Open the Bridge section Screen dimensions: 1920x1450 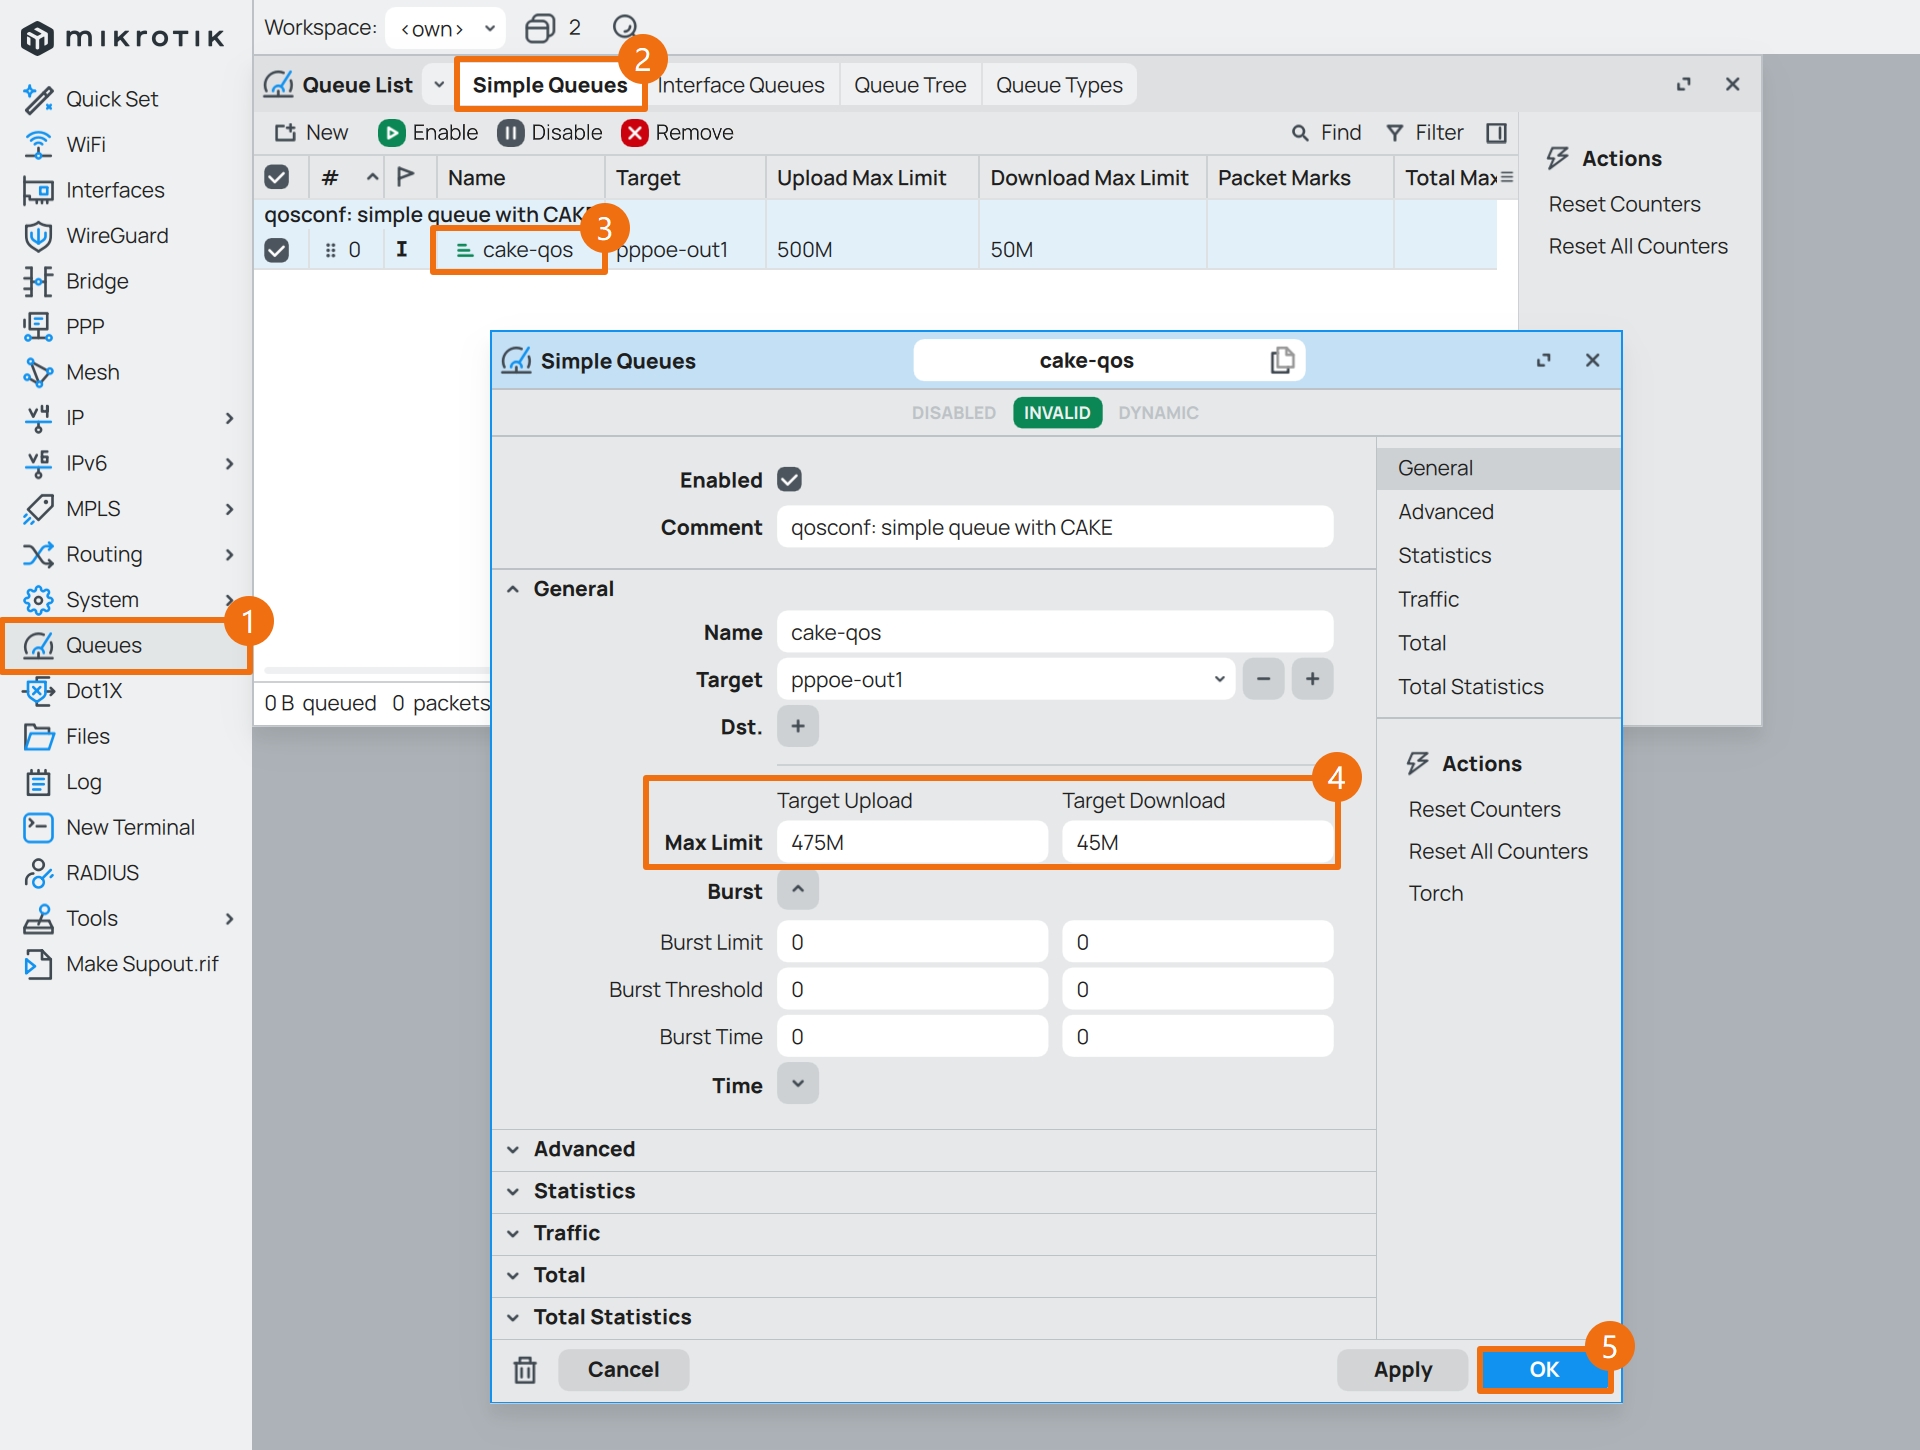coord(97,281)
